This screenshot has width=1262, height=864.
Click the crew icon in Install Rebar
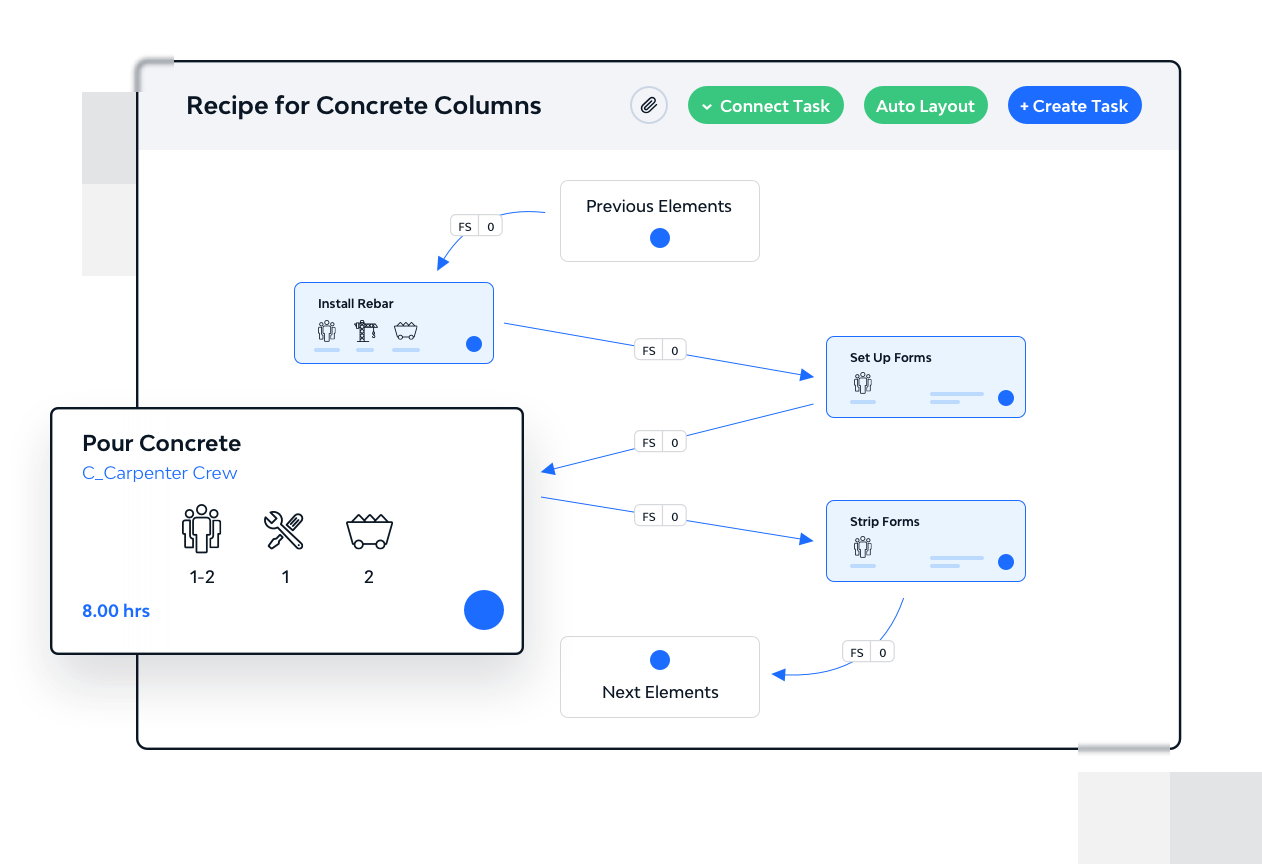[327, 331]
